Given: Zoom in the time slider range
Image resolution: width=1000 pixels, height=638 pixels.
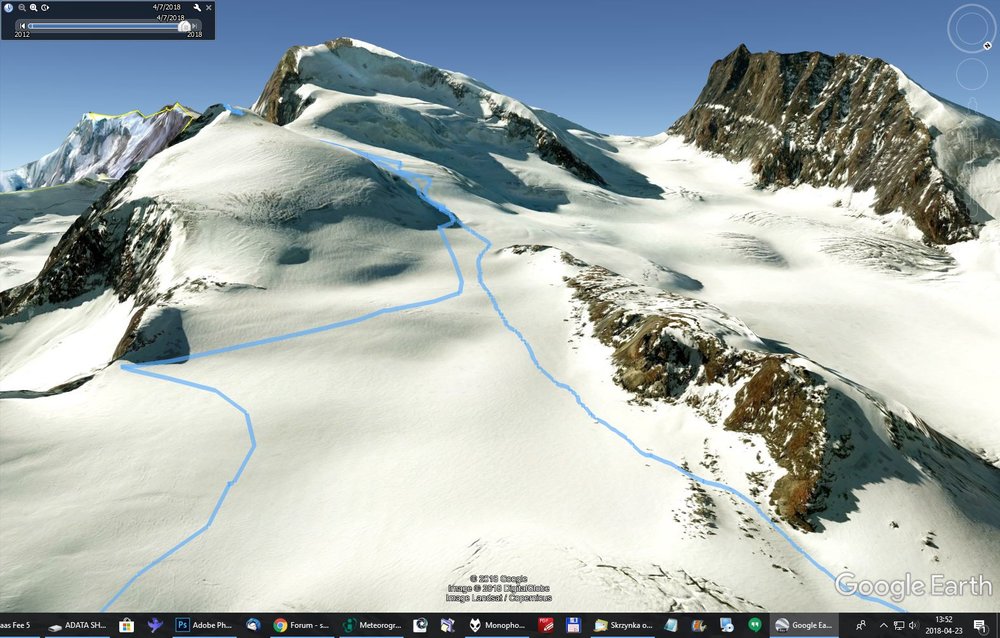Looking at the screenshot, I should pyautogui.click(x=33, y=8).
